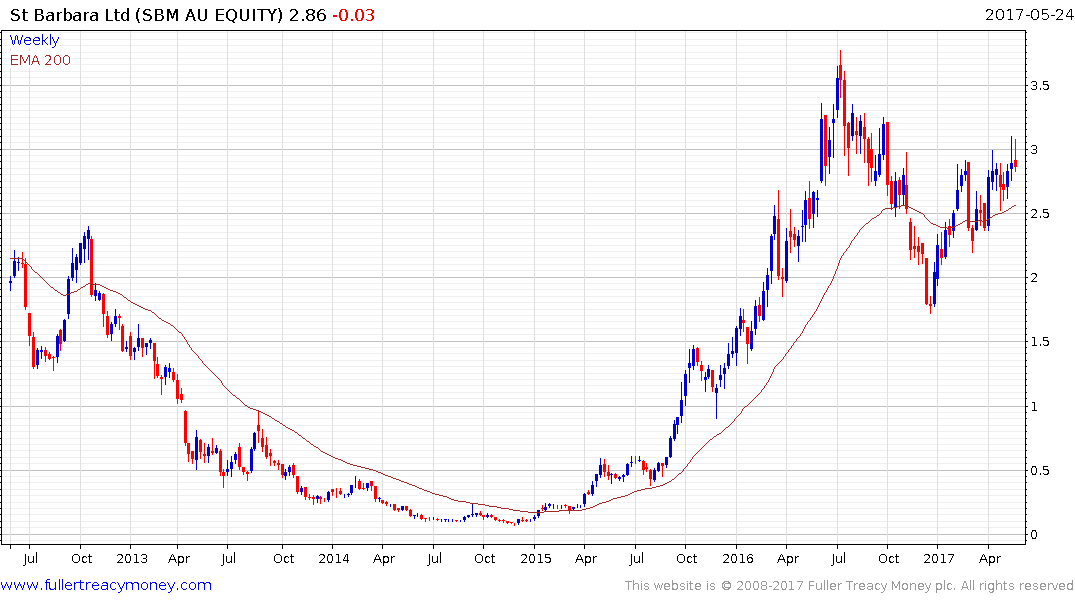
Task: Click the St Barbara Ltd chart title
Action: tap(146, 15)
